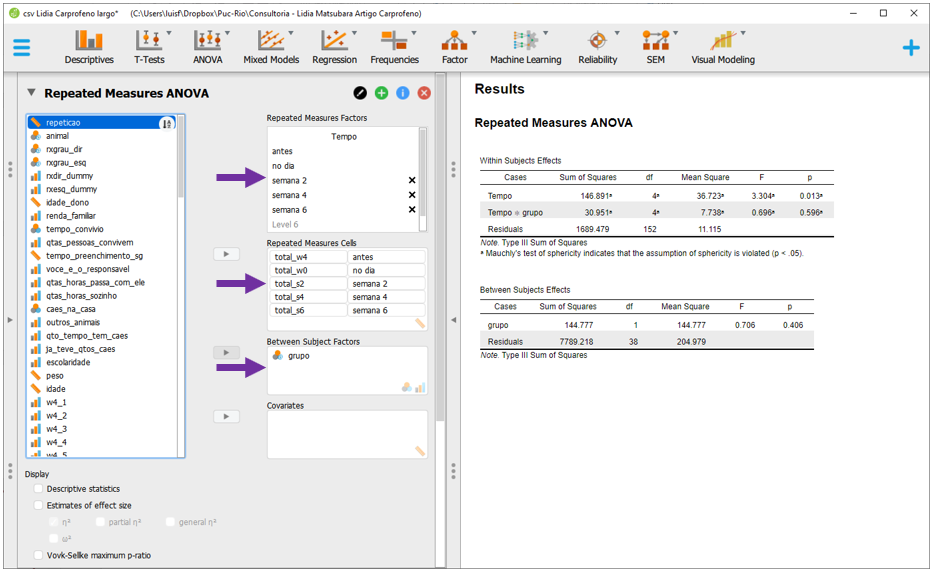Remove the semana 6 factor level

pos(412,210)
